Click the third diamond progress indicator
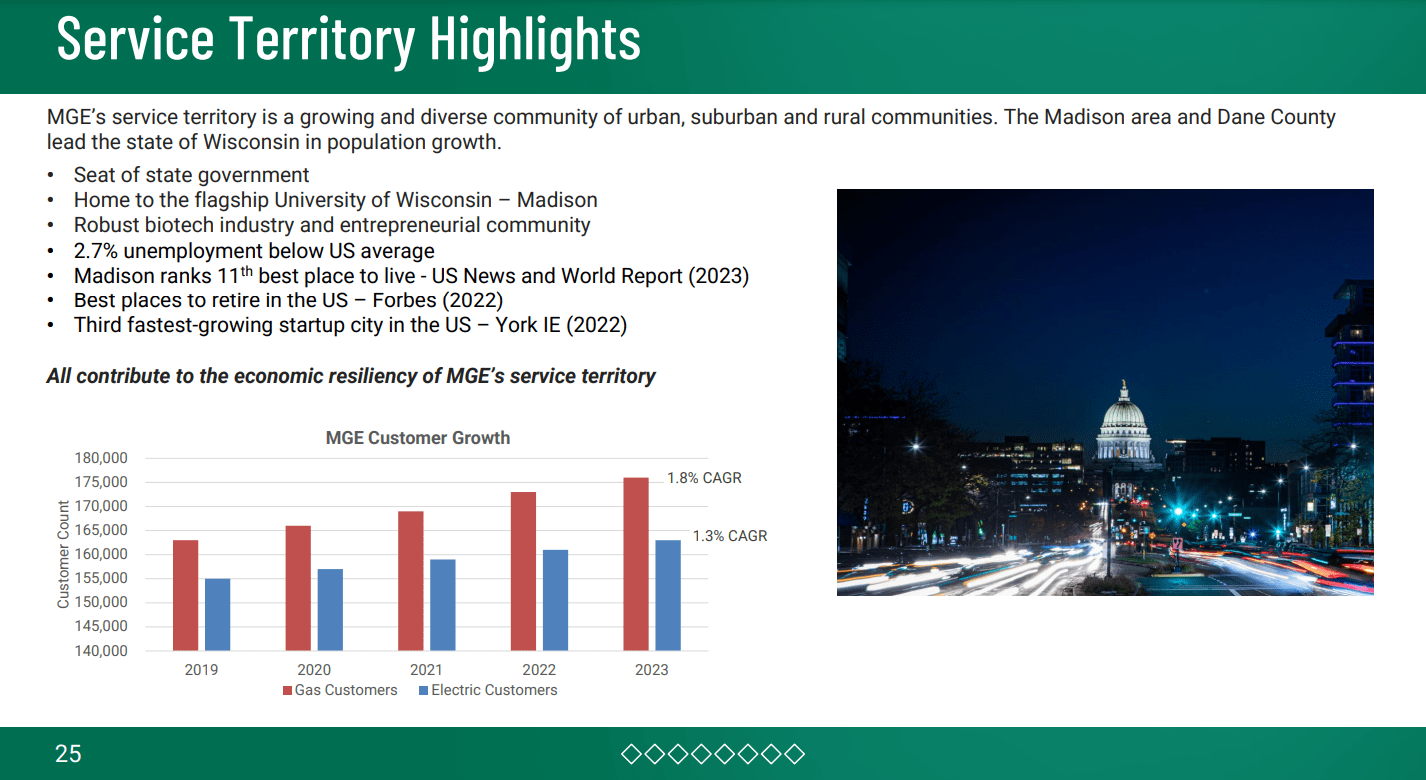This screenshot has width=1426, height=780. [678, 753]
